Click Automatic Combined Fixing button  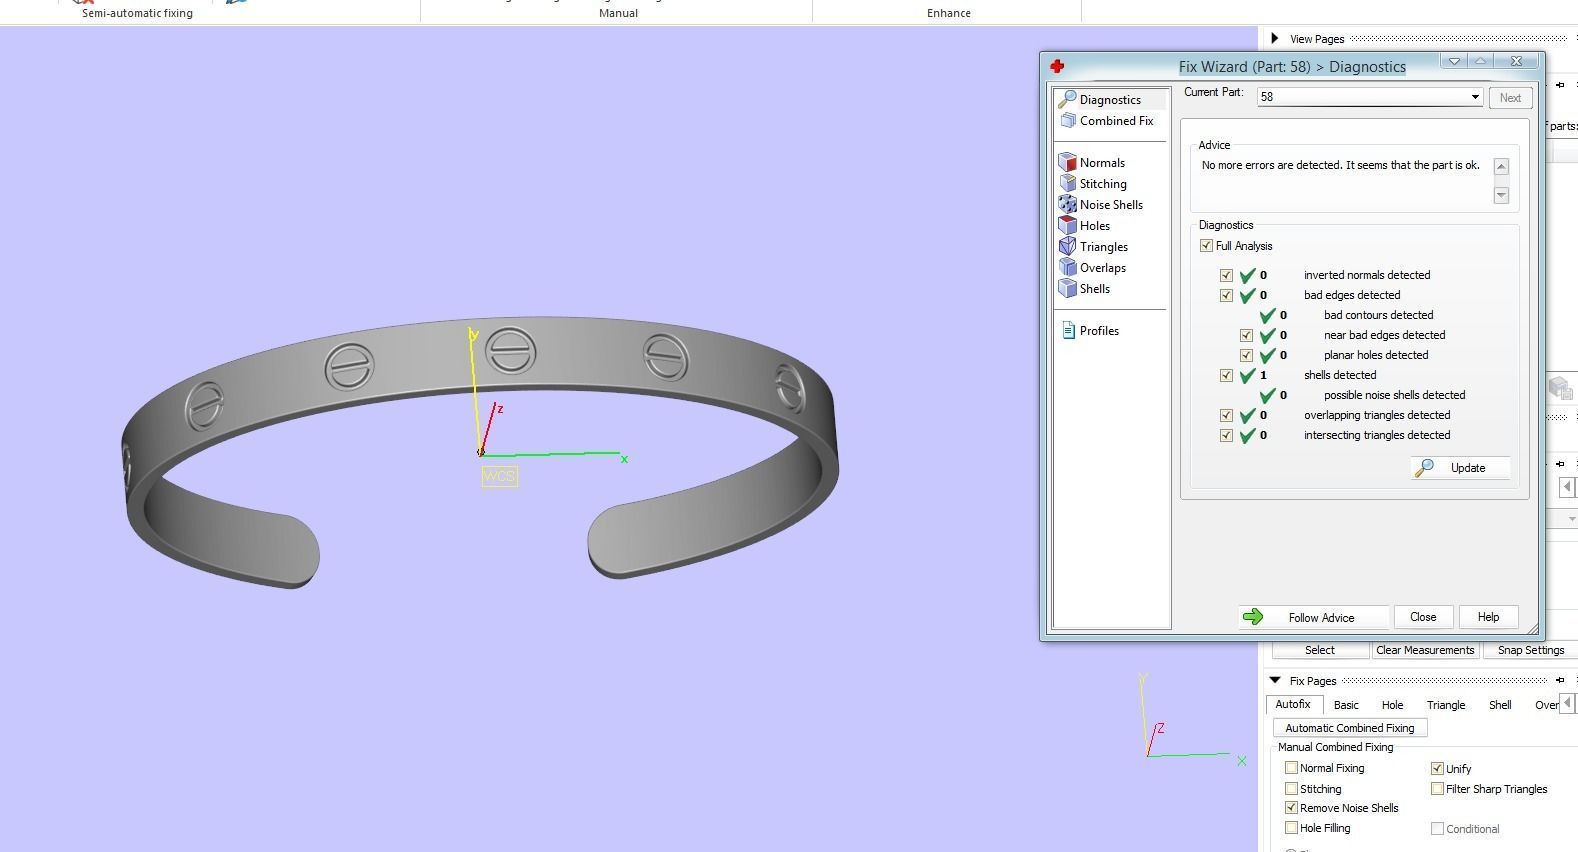1349,728
